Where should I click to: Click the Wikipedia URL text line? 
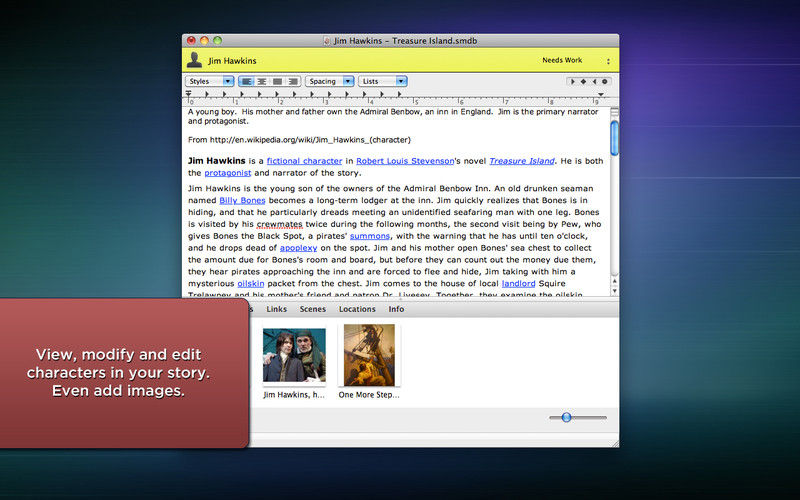coord(299,139)
